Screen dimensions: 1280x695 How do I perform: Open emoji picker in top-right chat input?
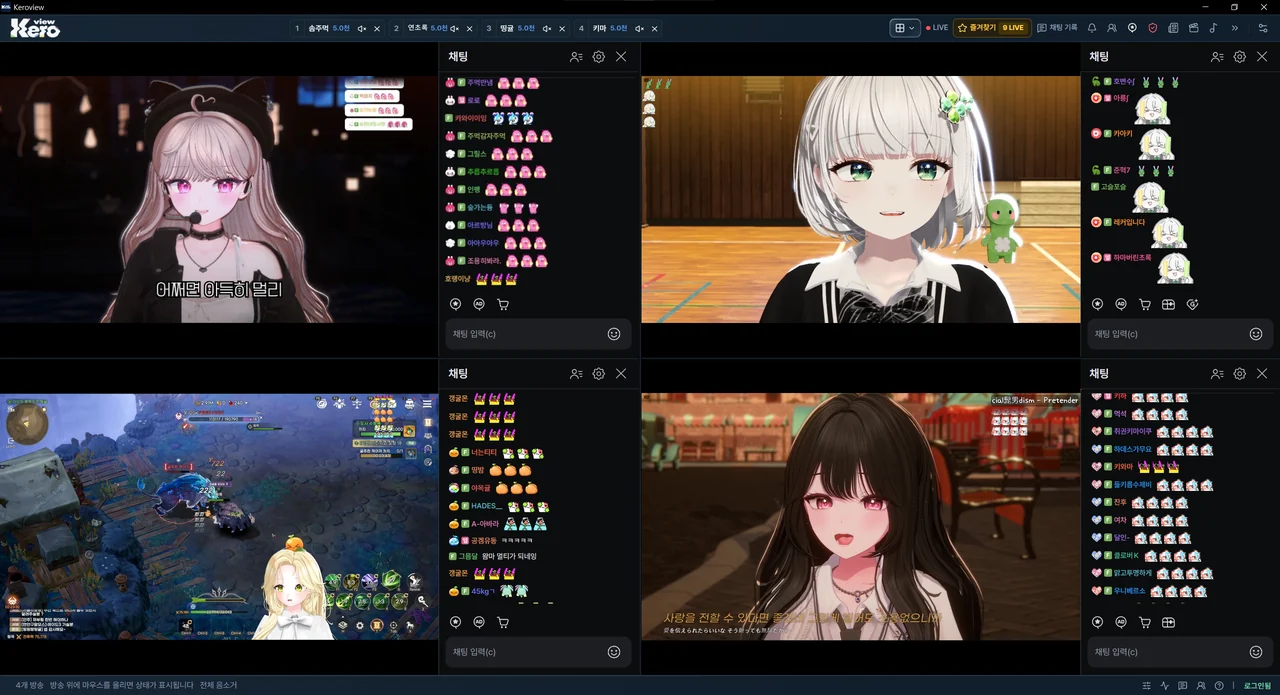[x=1256, y=334]
